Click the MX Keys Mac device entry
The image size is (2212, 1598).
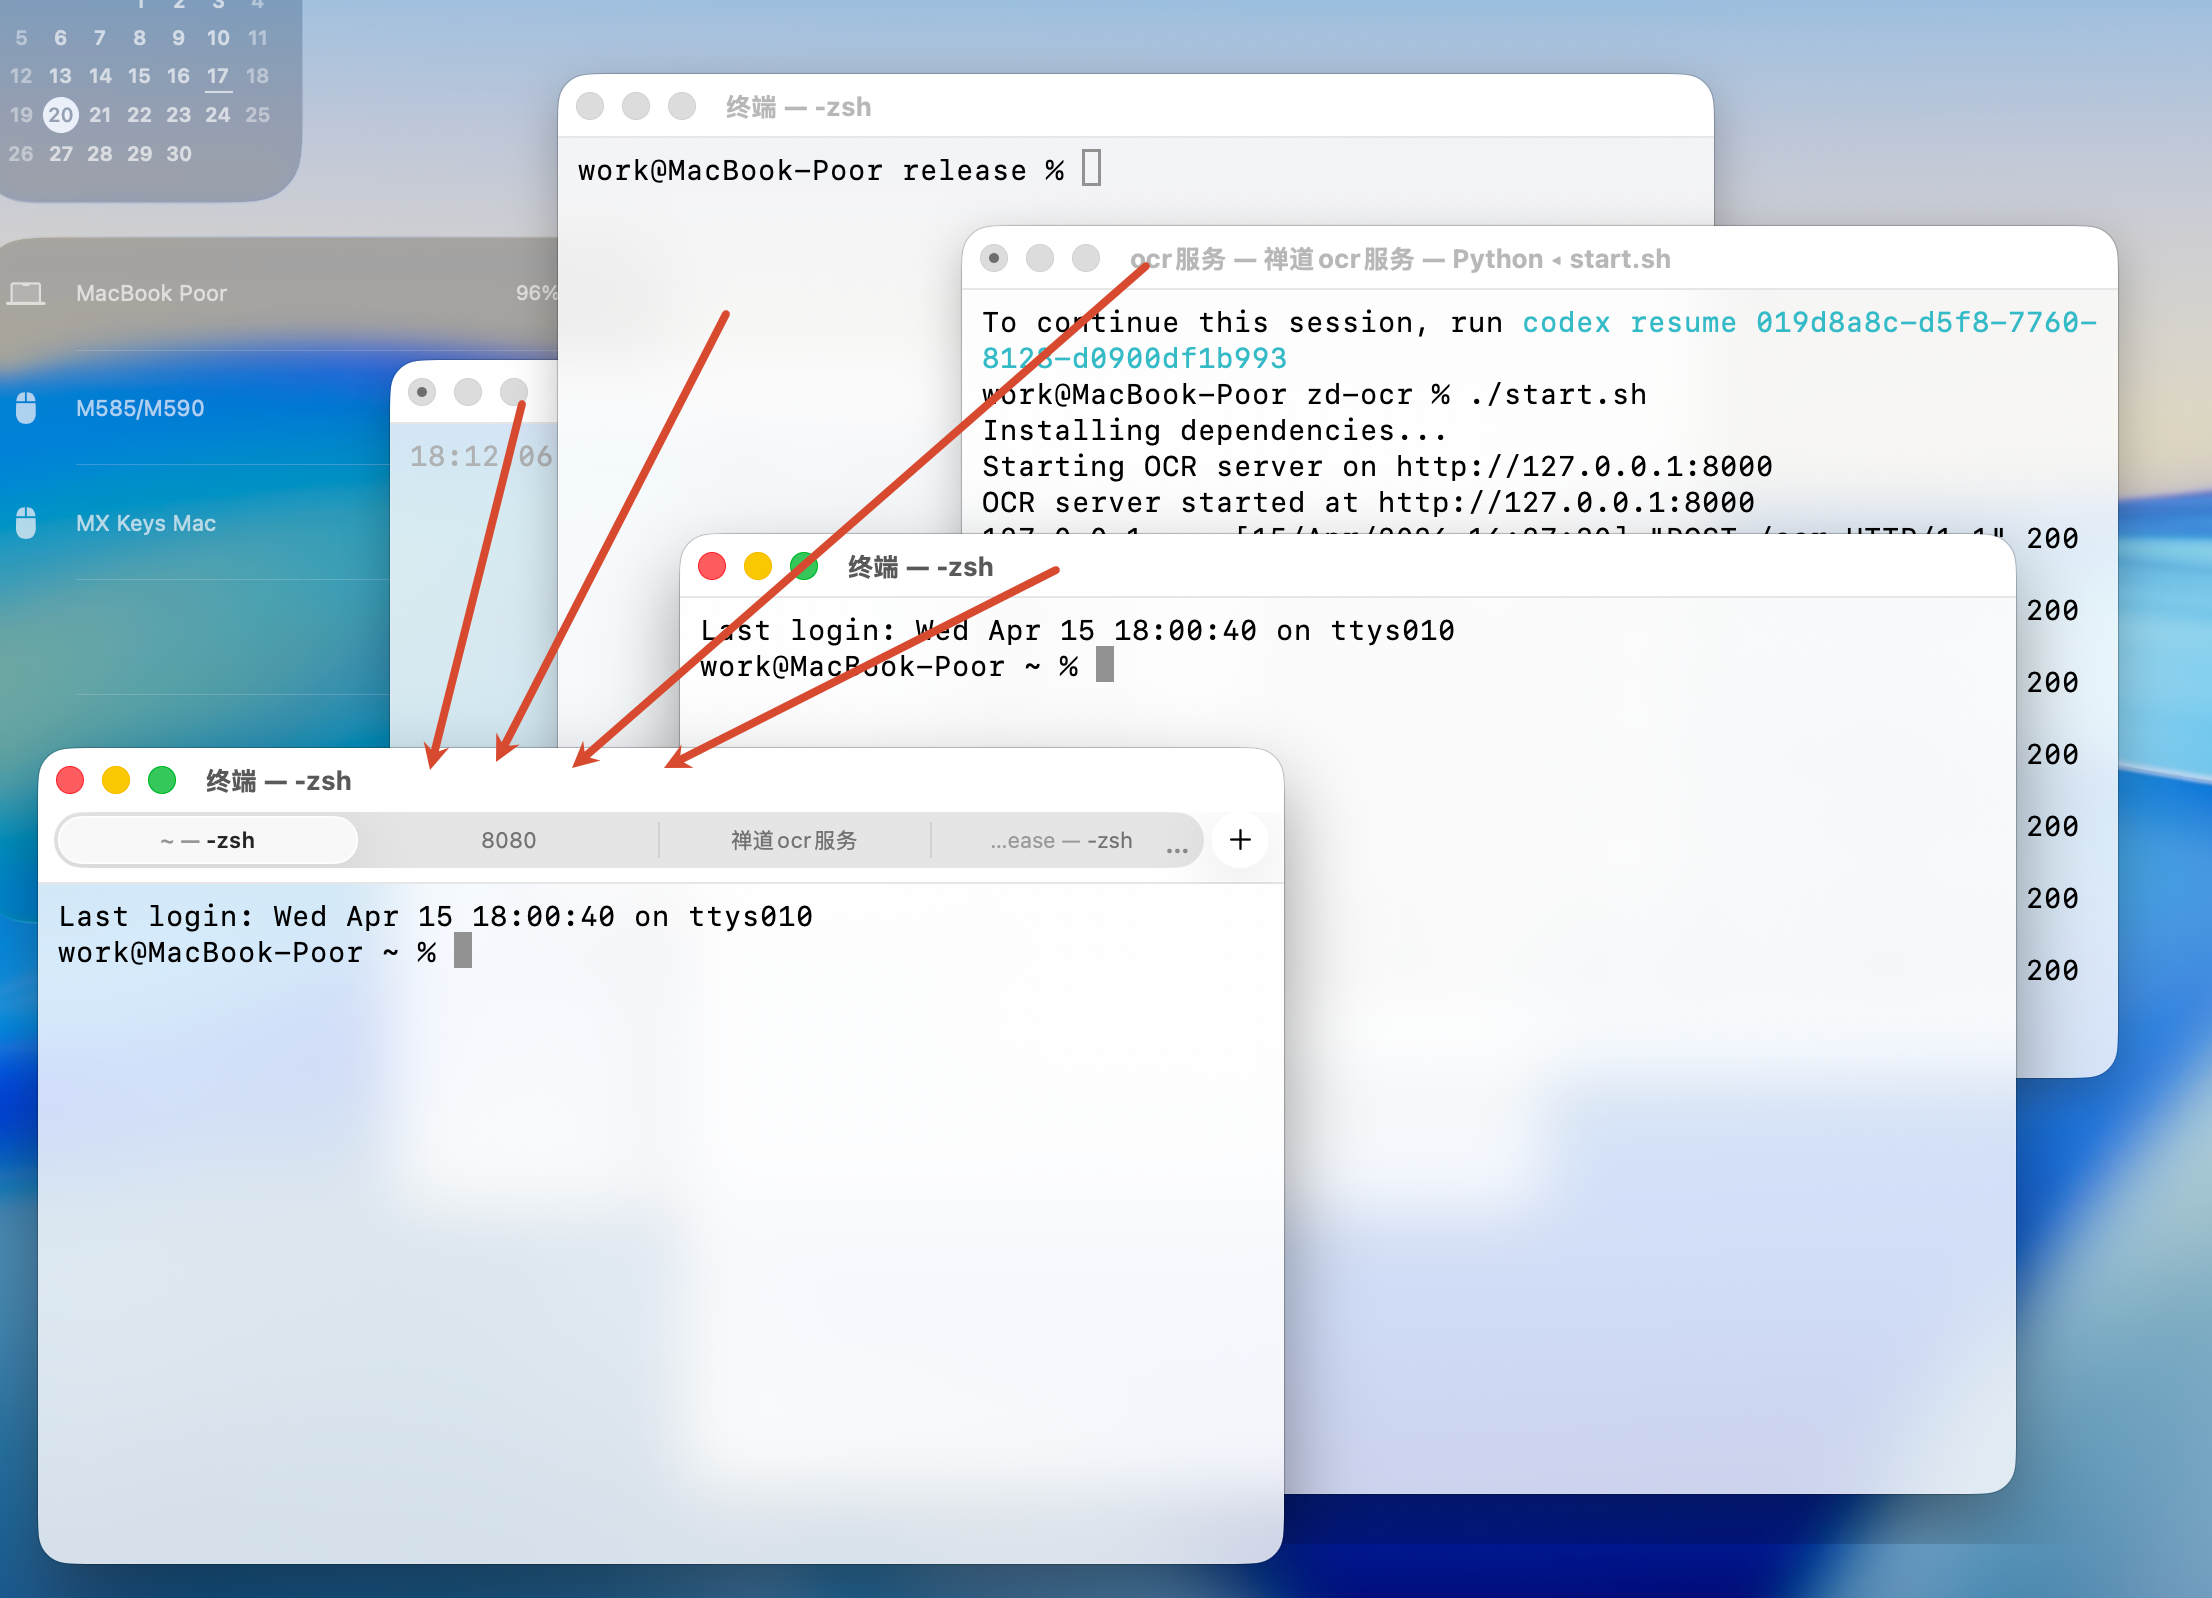(146, 523)
